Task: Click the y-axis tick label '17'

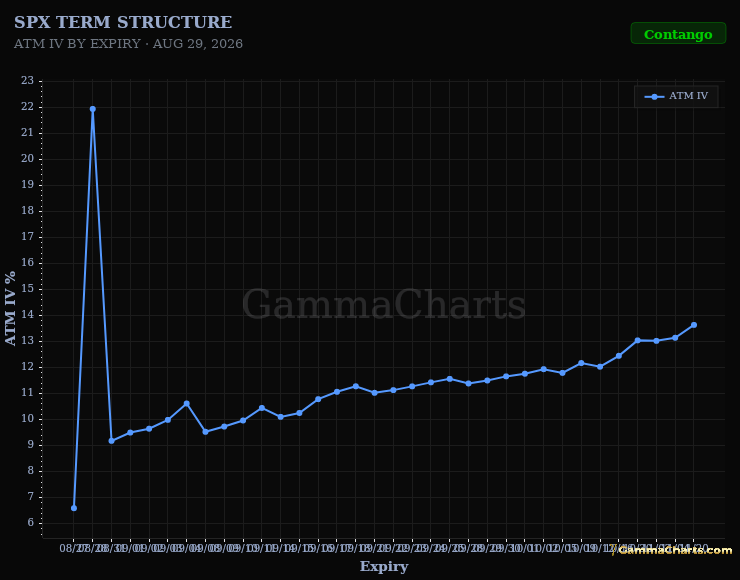Action: 28,237
